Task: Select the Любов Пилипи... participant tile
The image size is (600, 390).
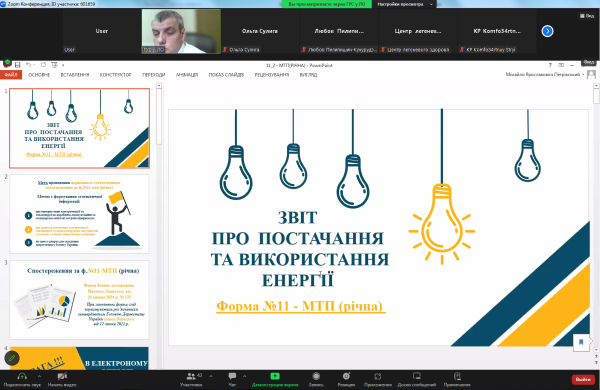Action: pyautogui.click(x=339, y=31)
